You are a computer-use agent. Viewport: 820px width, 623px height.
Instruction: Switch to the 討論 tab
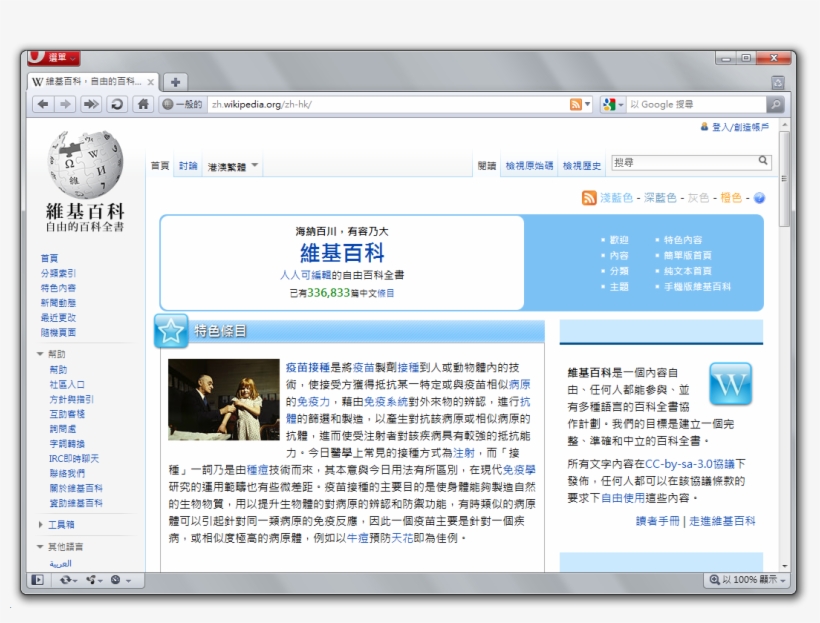(x=188, y=166)
